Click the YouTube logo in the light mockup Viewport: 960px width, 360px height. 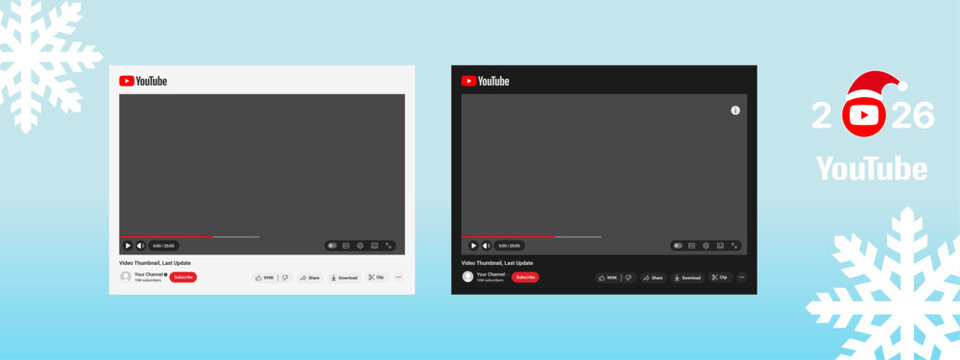pyautogui.click(x=143, y=81)
